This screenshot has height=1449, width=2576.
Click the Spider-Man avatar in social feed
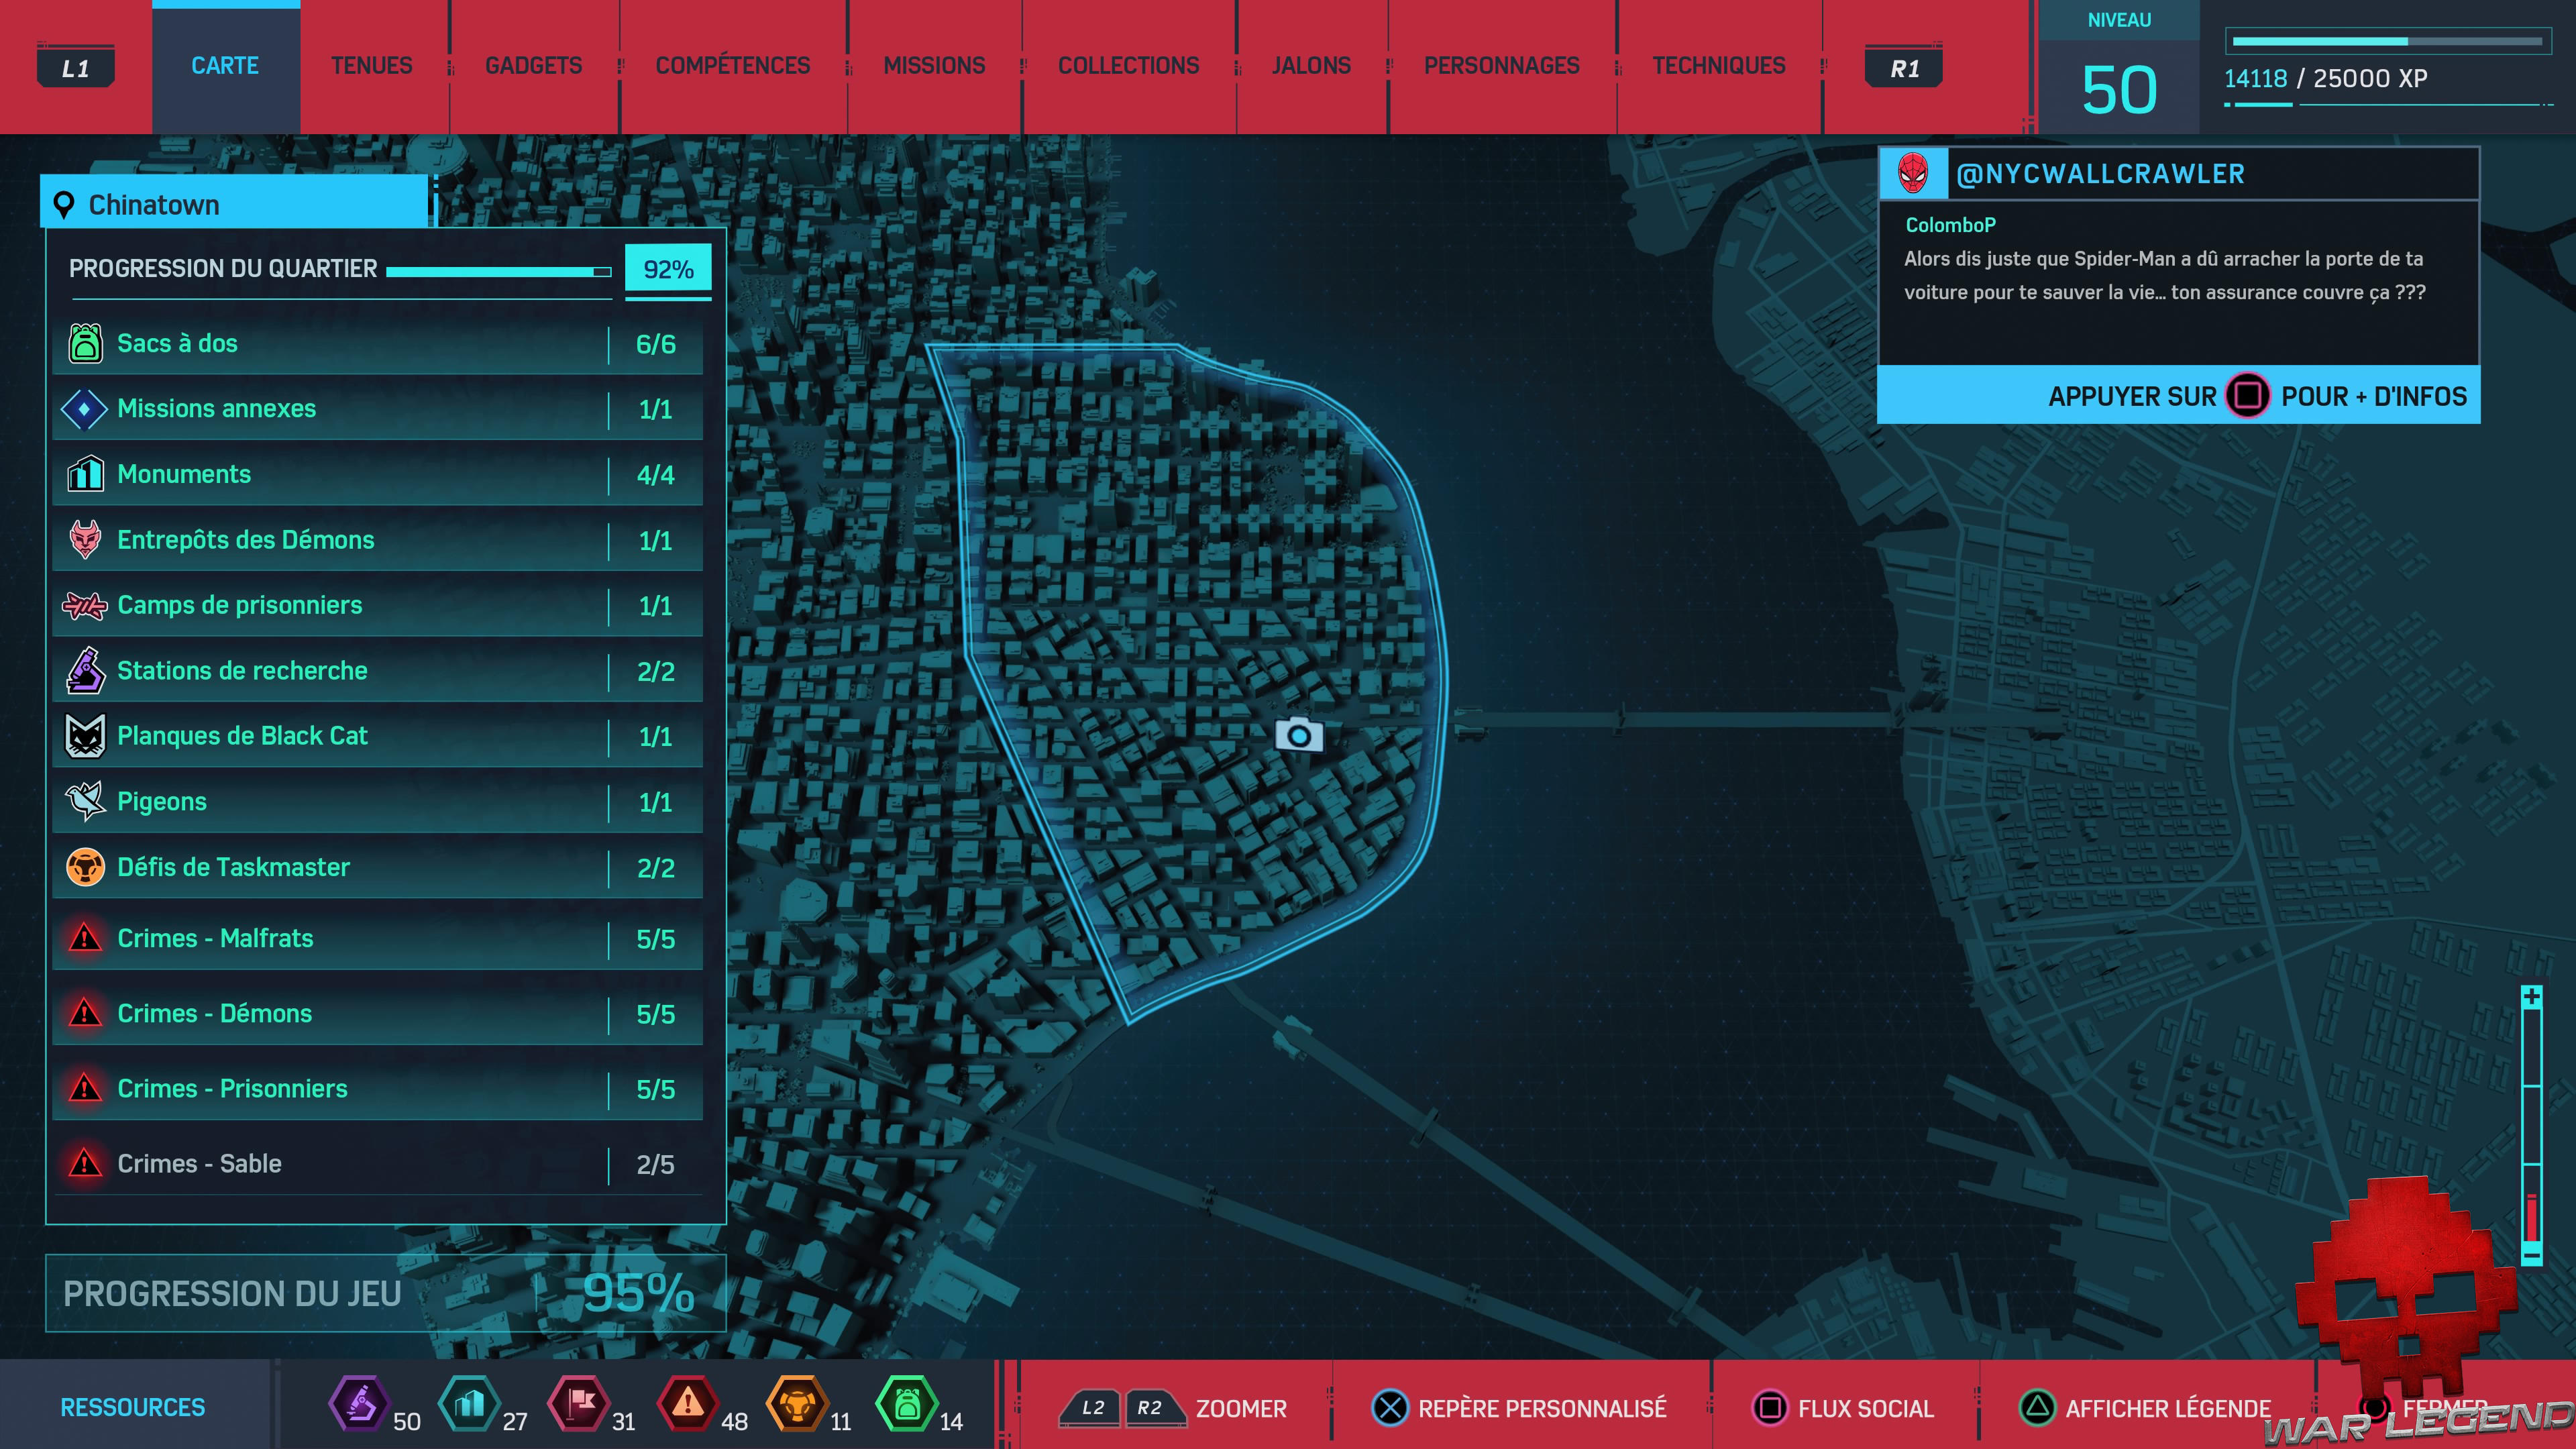tap(1912, 174)
